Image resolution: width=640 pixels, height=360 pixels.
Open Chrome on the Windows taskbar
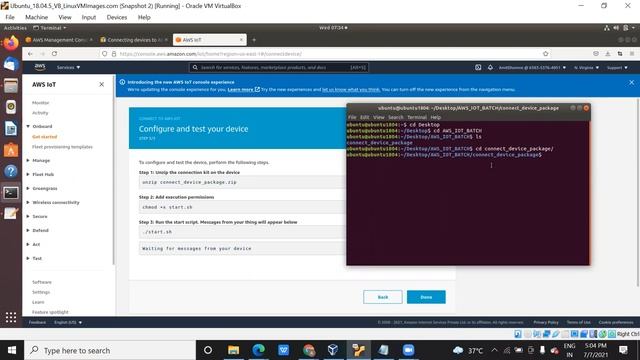309,350
